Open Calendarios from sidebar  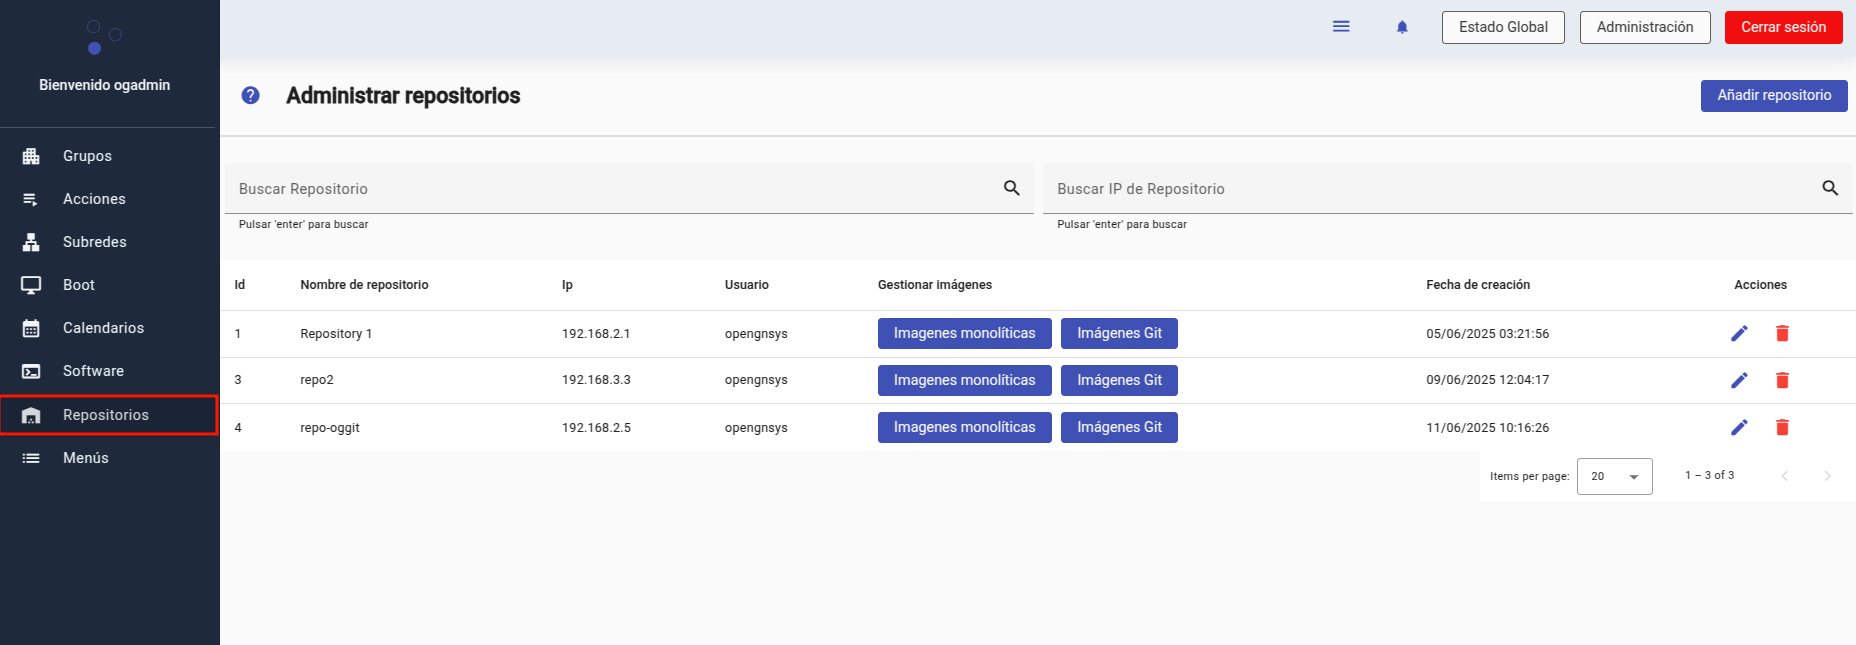[103, 328]
